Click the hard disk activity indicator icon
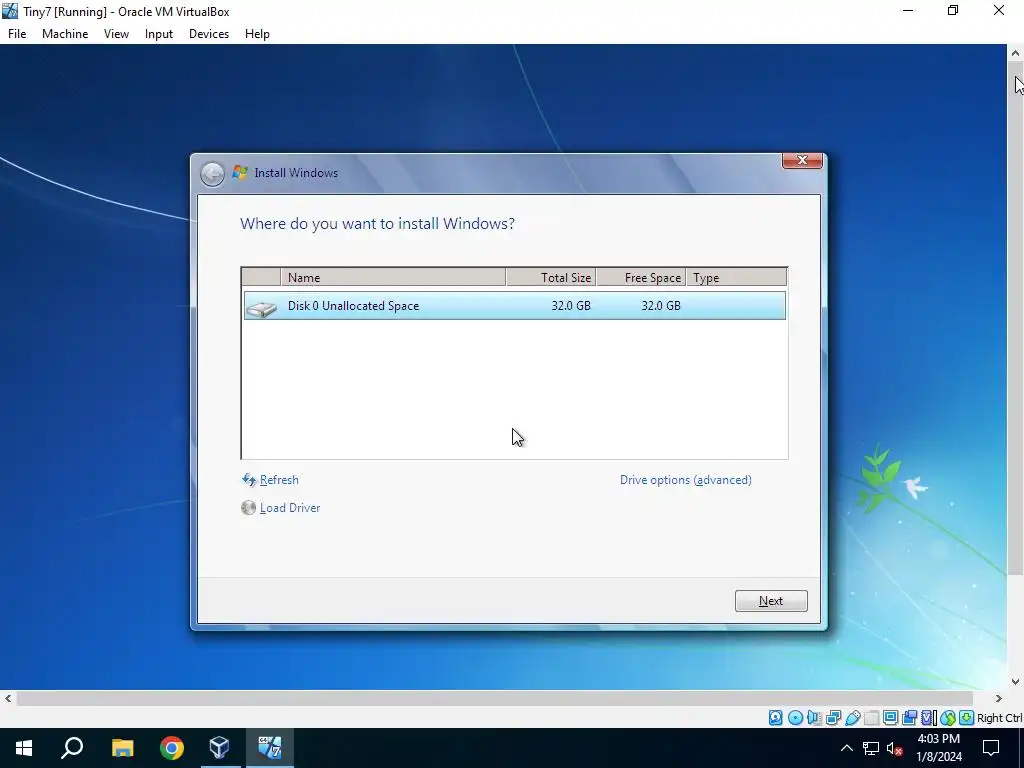 [x=775, y=718]
